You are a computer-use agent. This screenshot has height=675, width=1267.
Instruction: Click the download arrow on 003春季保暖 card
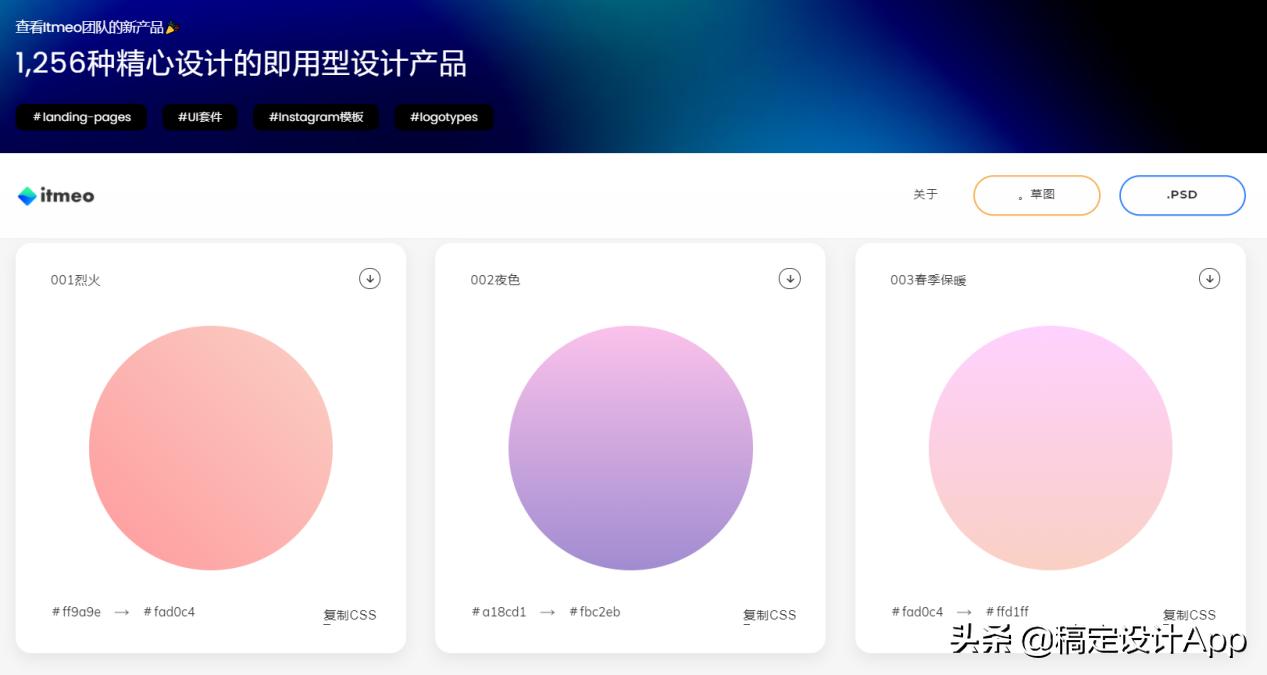coord(1209,279)
